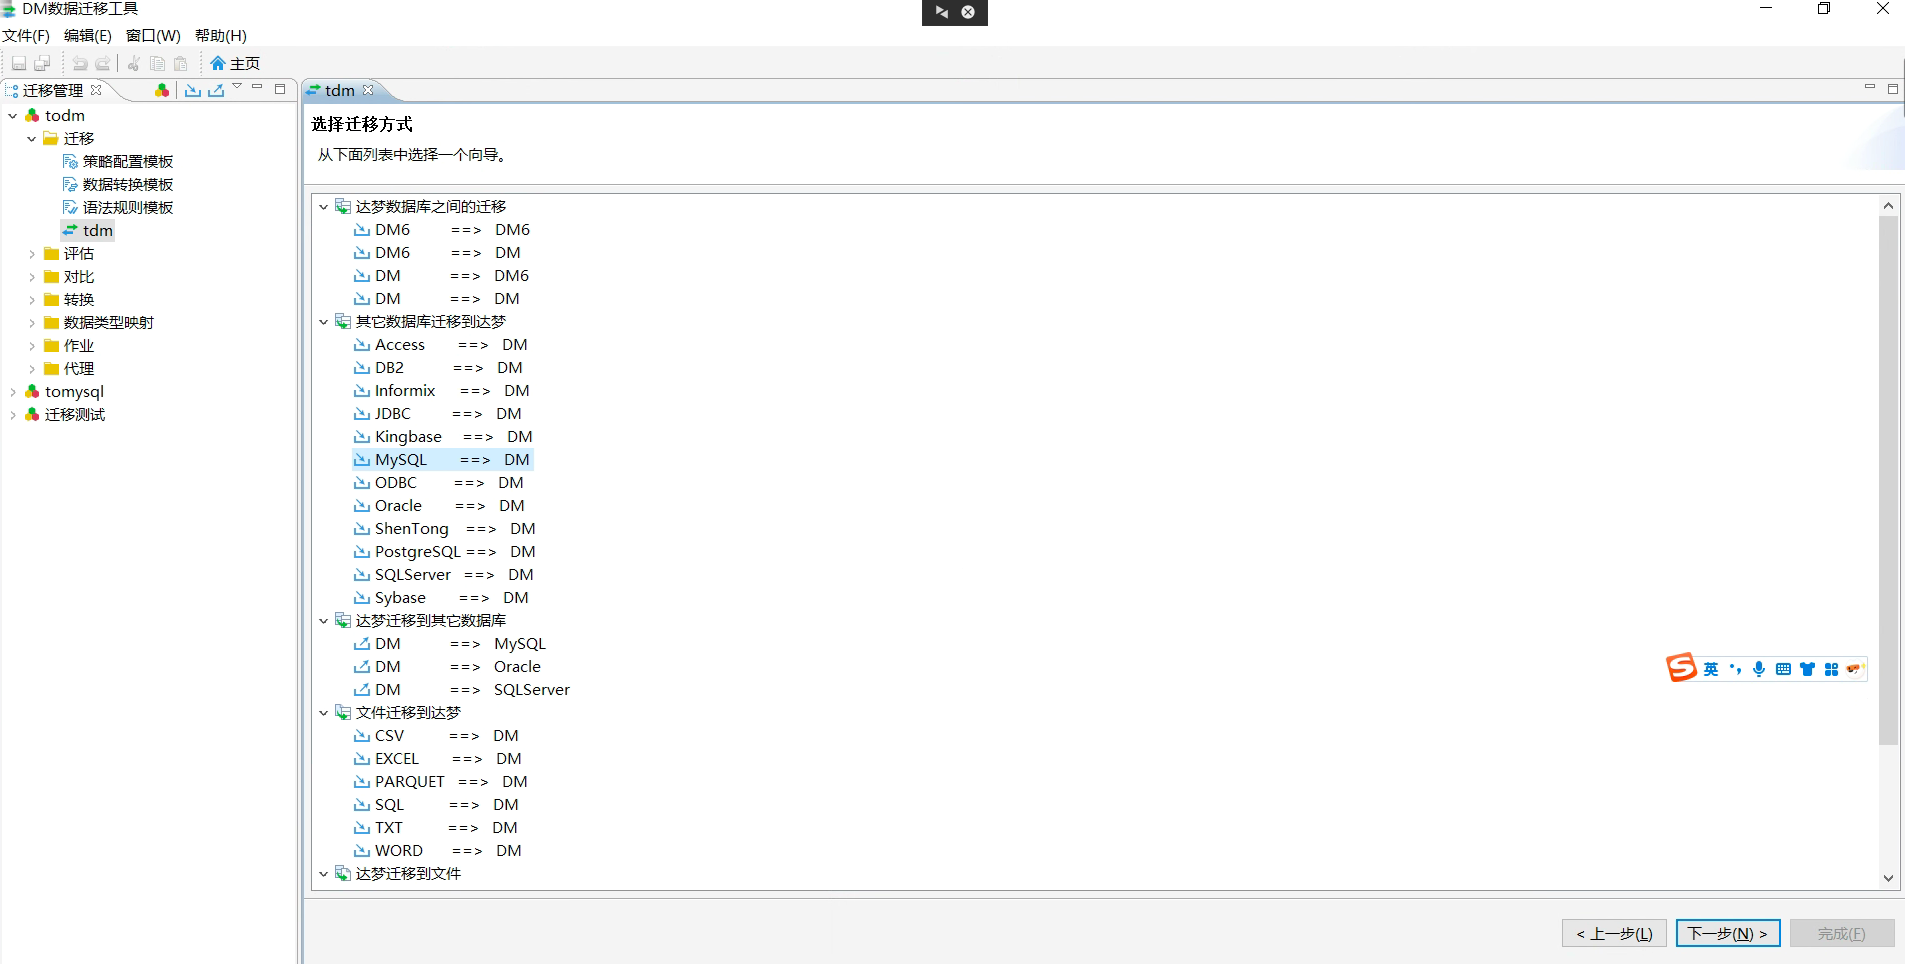Click the wizard list scroll-down arrow
The width and height of the screenshot is (1905, 964).
pos(1888,878)
